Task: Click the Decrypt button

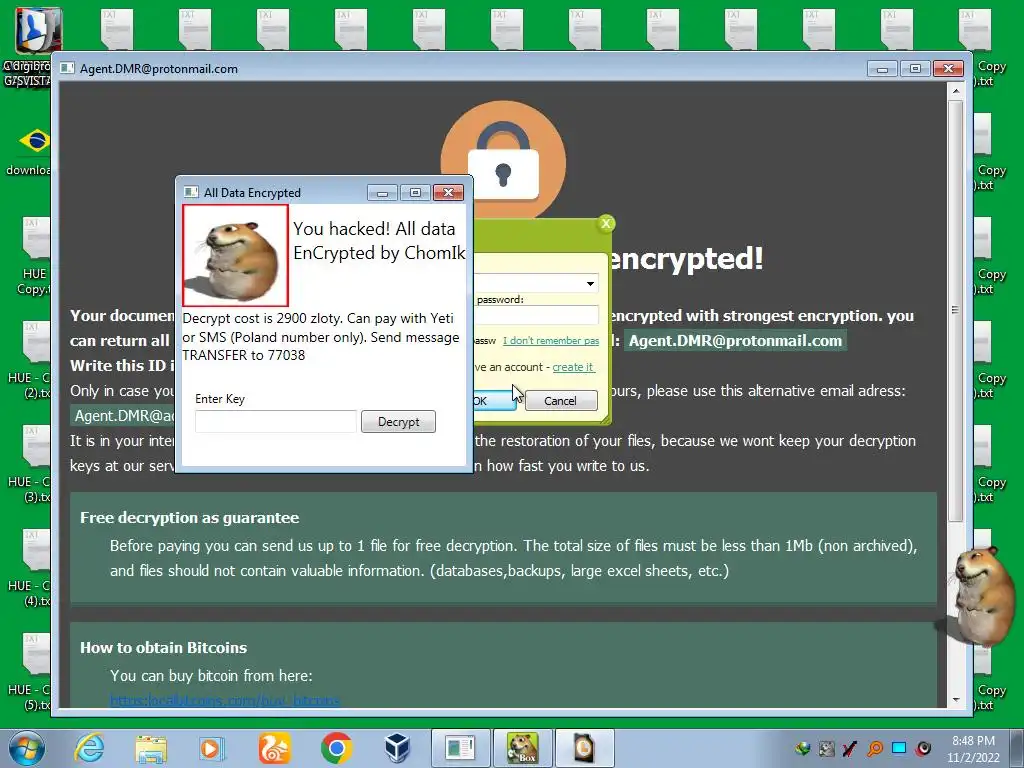Action: pyautogui.click(x=398, y=422)
